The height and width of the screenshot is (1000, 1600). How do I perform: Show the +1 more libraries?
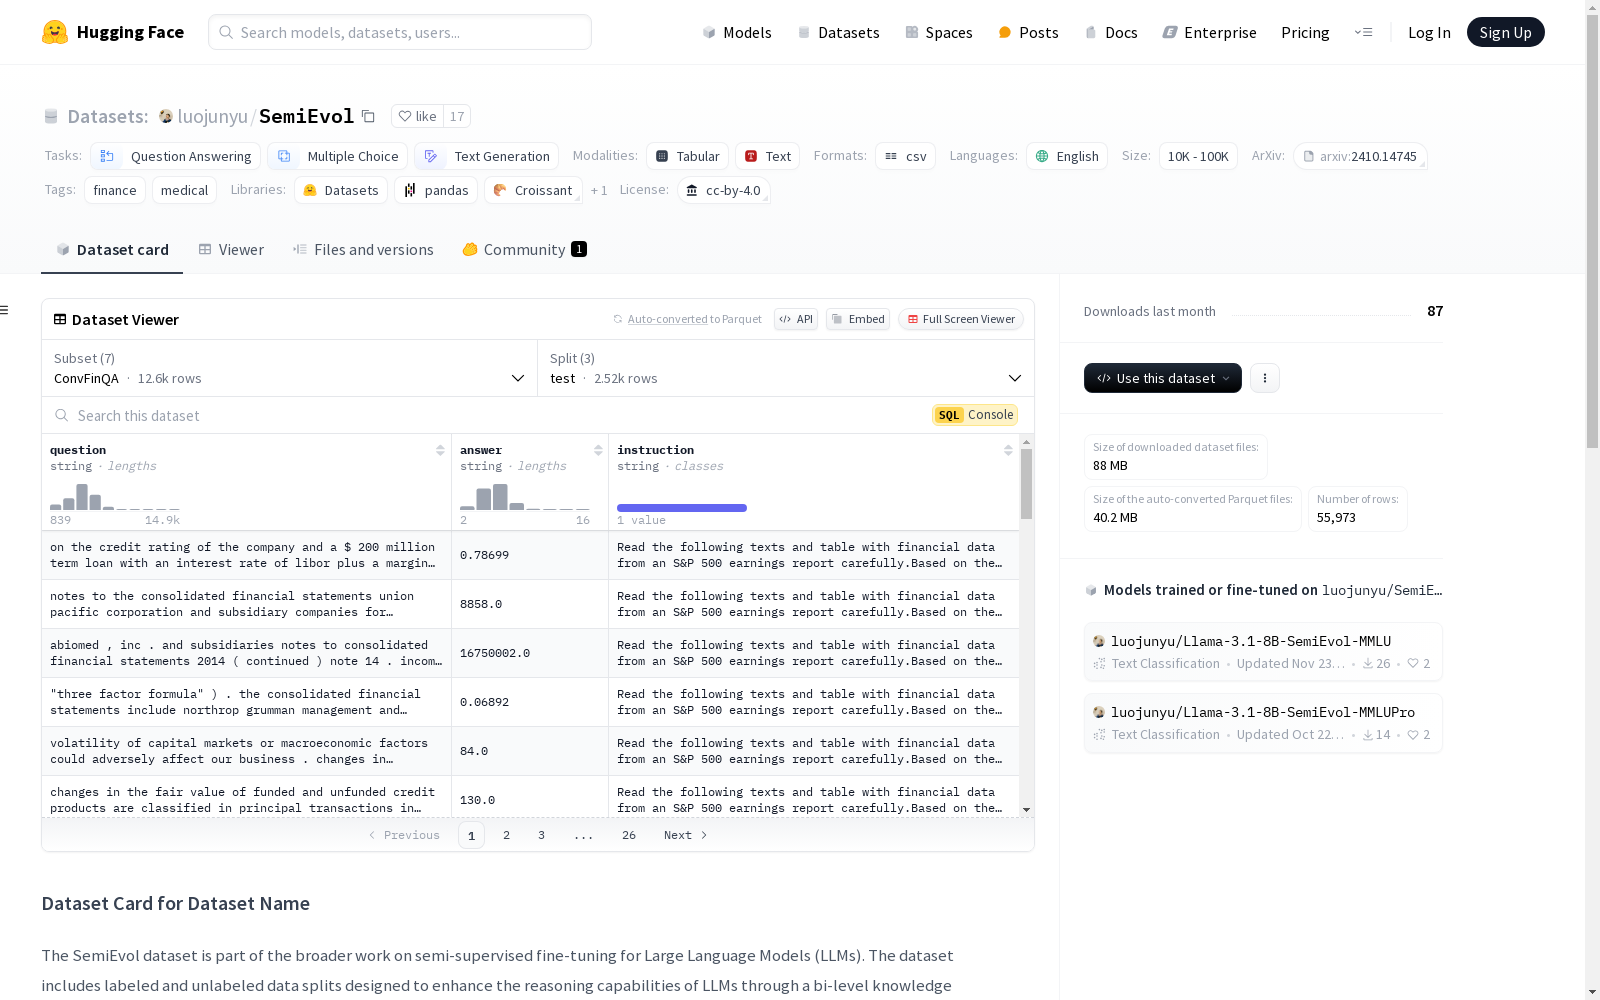click(x=599, y=190)
